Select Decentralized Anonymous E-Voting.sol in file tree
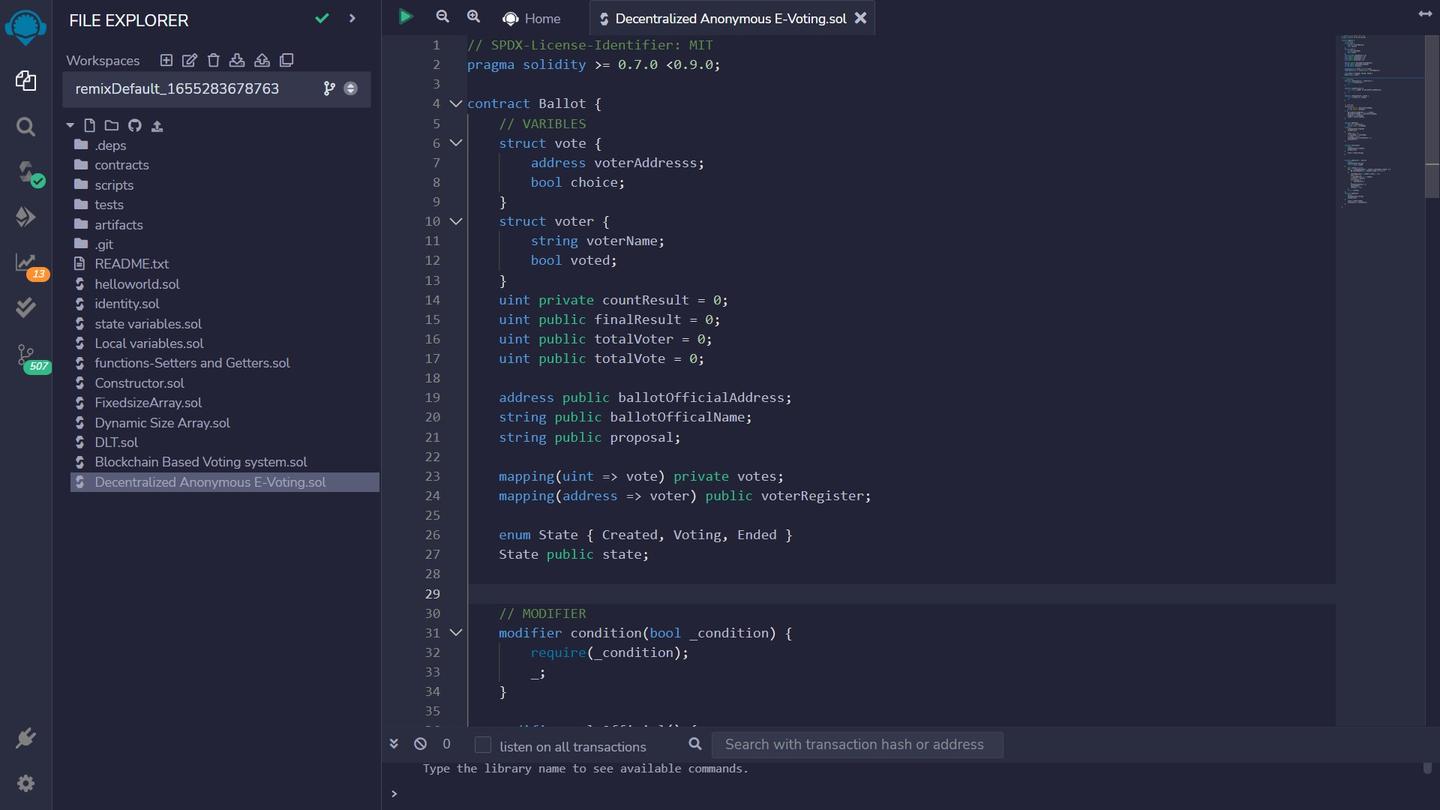The width and height of the screenshot is (1440, 810). (x=224, y=482)
